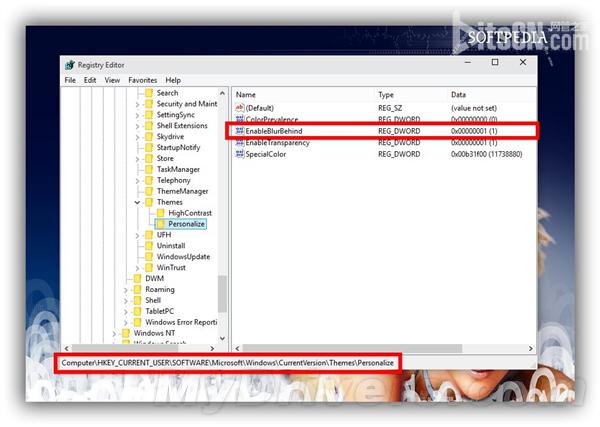Image resolution: width=600 pixels, height=427 pixels.
Task: Click the values pane horizontal scrollbar thumb
Action: point(352,348)
